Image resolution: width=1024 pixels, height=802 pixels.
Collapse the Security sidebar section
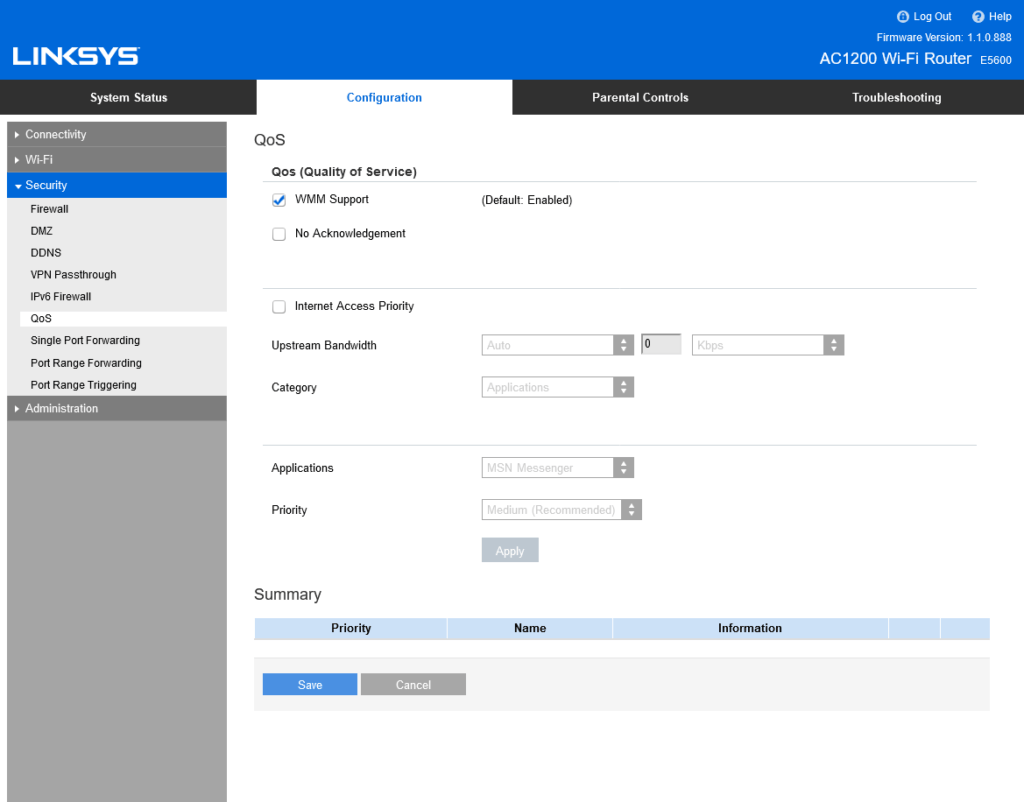(x=117, y=185)
